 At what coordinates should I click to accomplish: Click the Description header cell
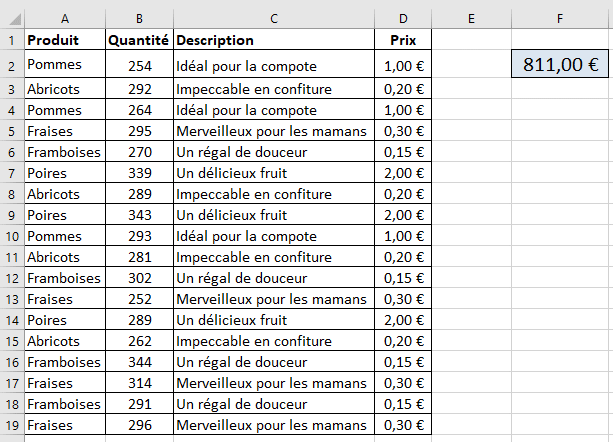click(273, 40)
